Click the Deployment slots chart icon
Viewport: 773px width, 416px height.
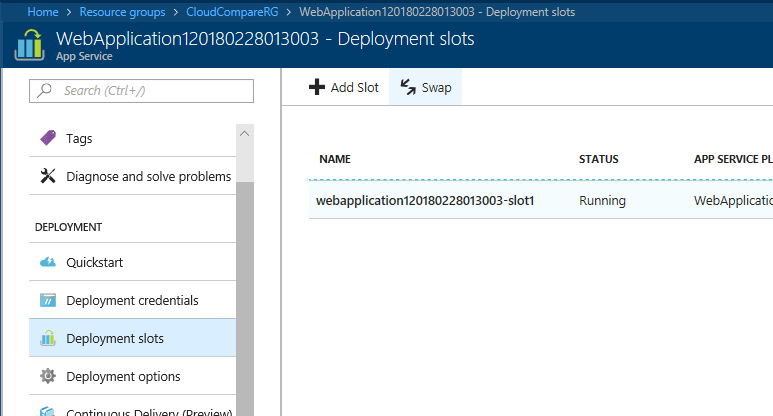48,338
